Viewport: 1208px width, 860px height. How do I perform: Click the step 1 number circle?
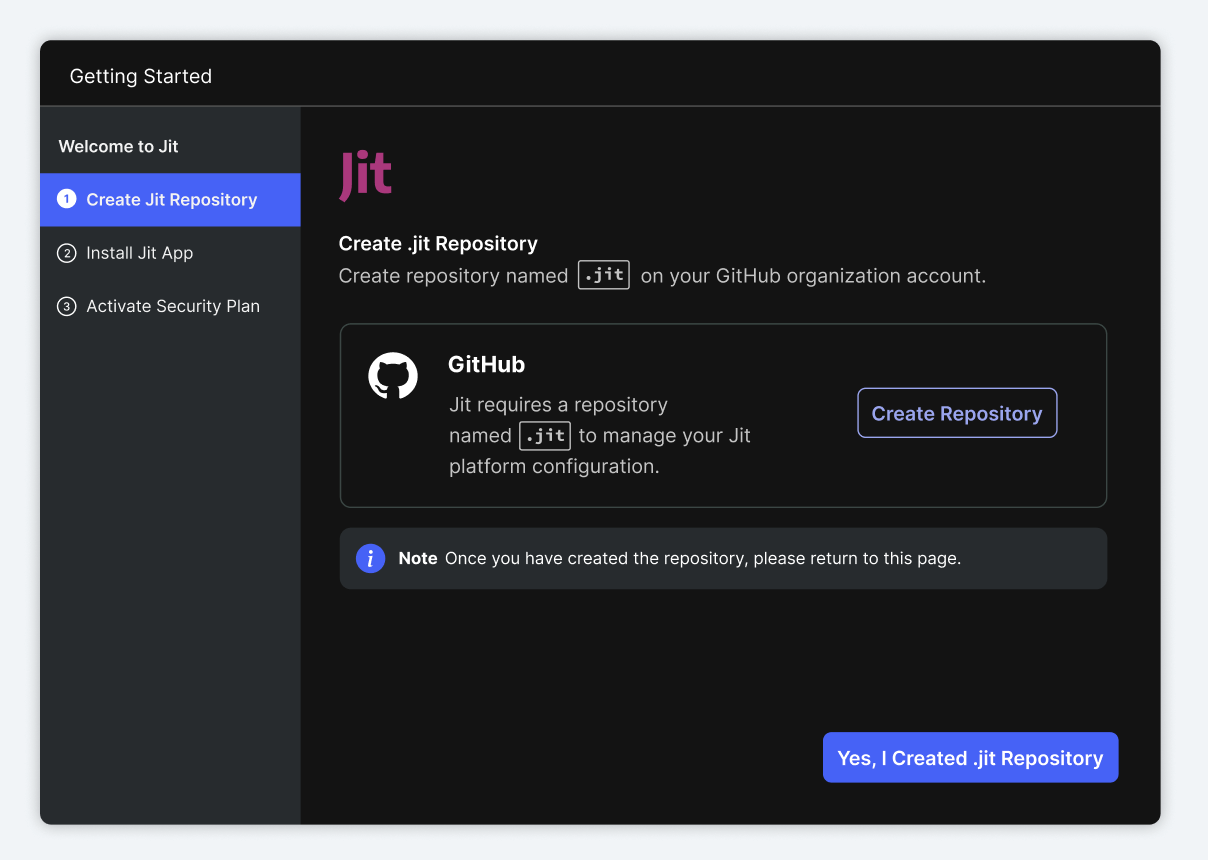pyautogui.click(x=66, y=199)
